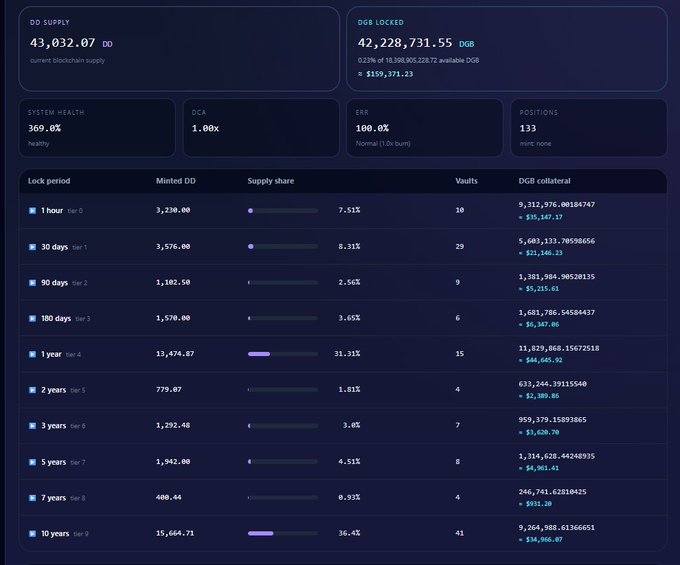Open the ERR 100.0% card

click(425, 127)
